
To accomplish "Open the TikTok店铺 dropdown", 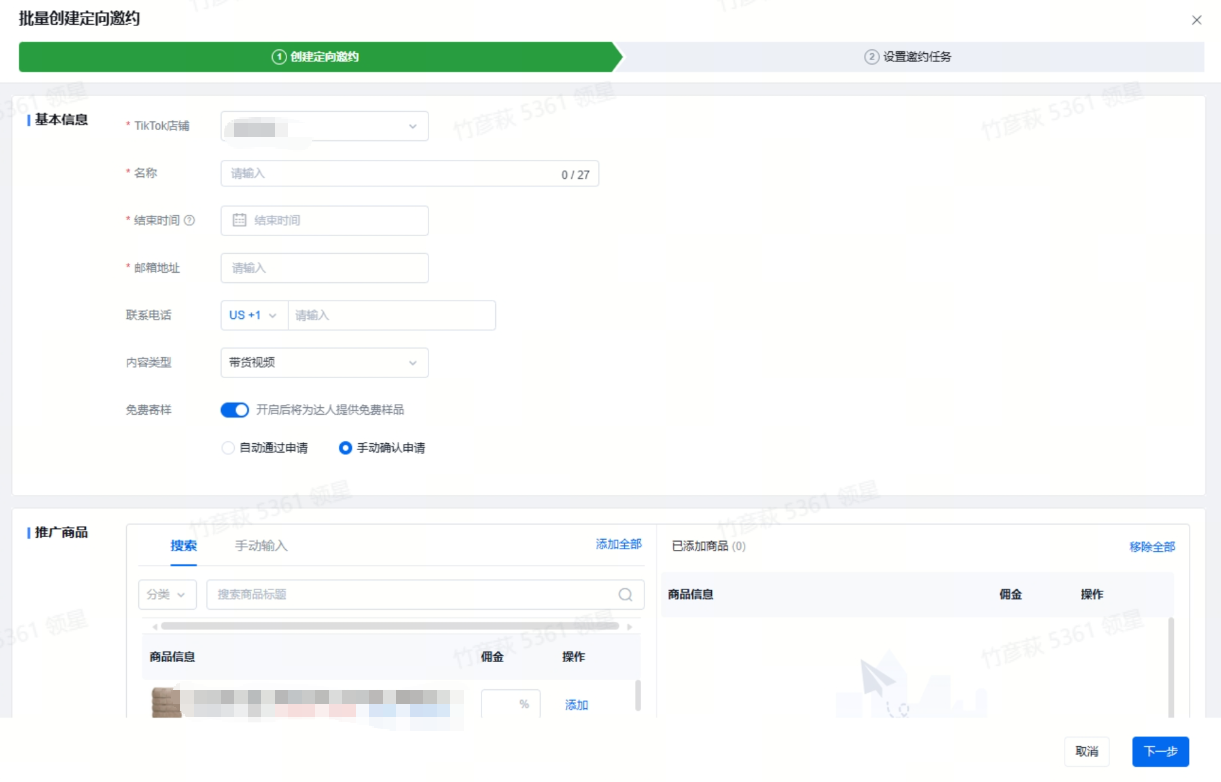I will click(x=324, y=127).
